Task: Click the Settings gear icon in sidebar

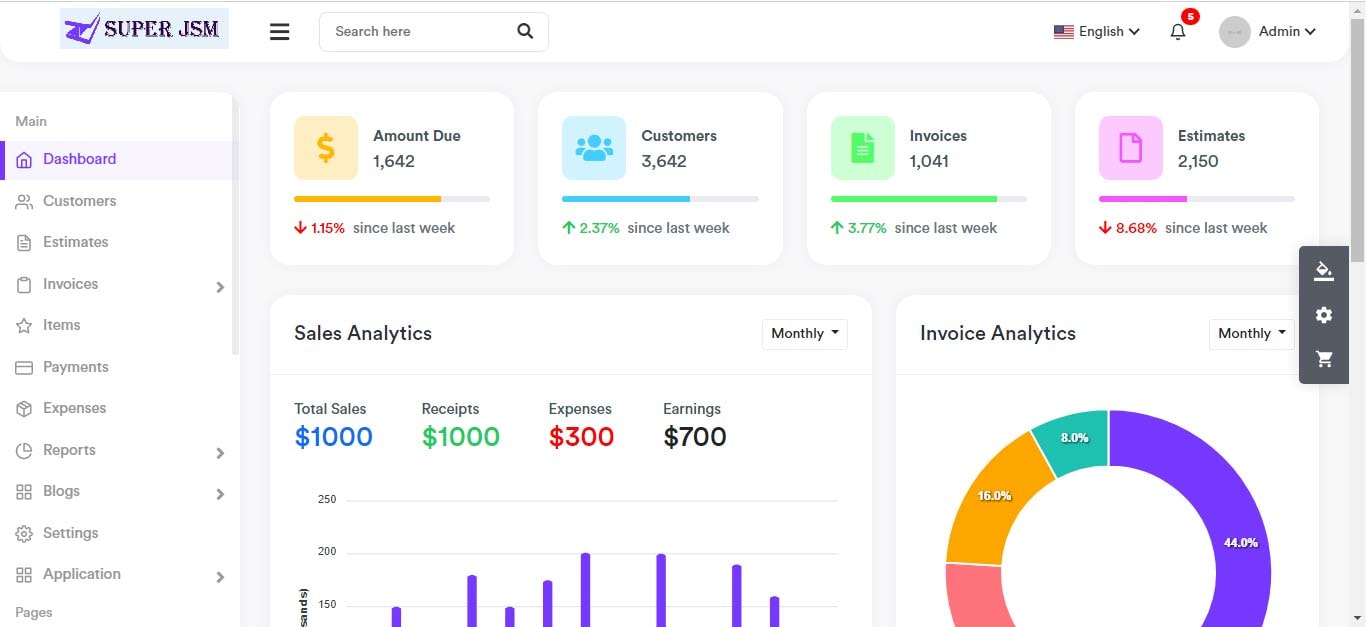Action: point(24,534)
